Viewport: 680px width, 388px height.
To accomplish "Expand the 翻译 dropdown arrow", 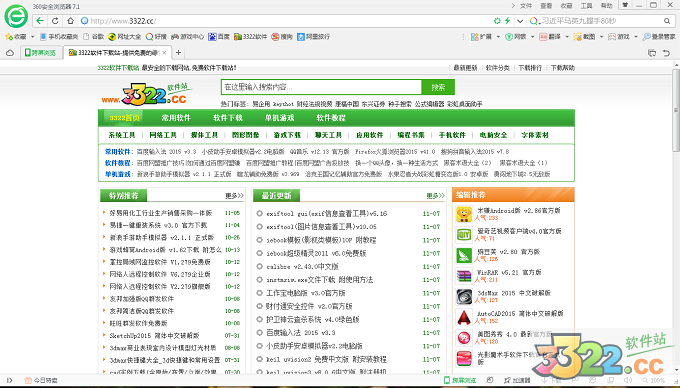I will 567,37.
